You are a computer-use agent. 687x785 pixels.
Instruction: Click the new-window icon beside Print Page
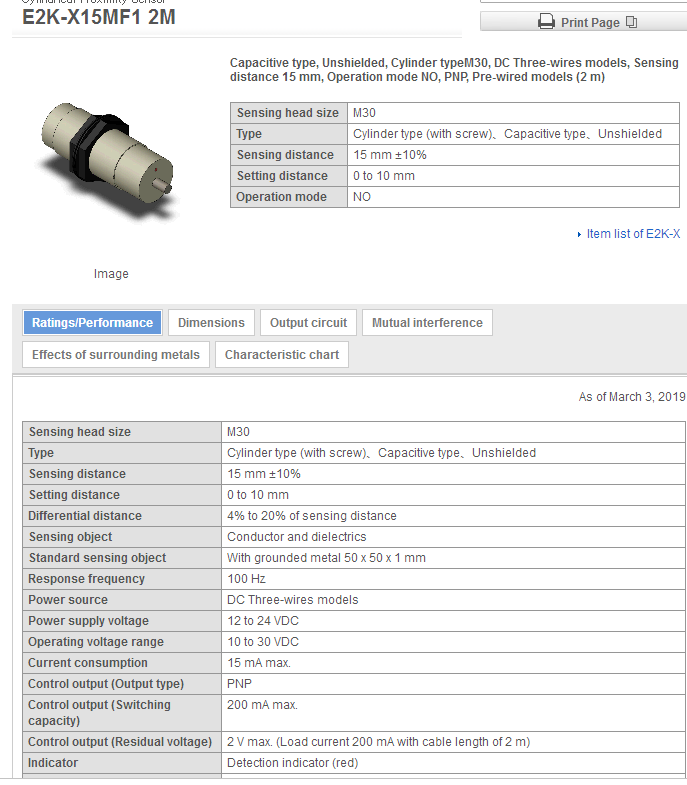(x=631, y=22)
